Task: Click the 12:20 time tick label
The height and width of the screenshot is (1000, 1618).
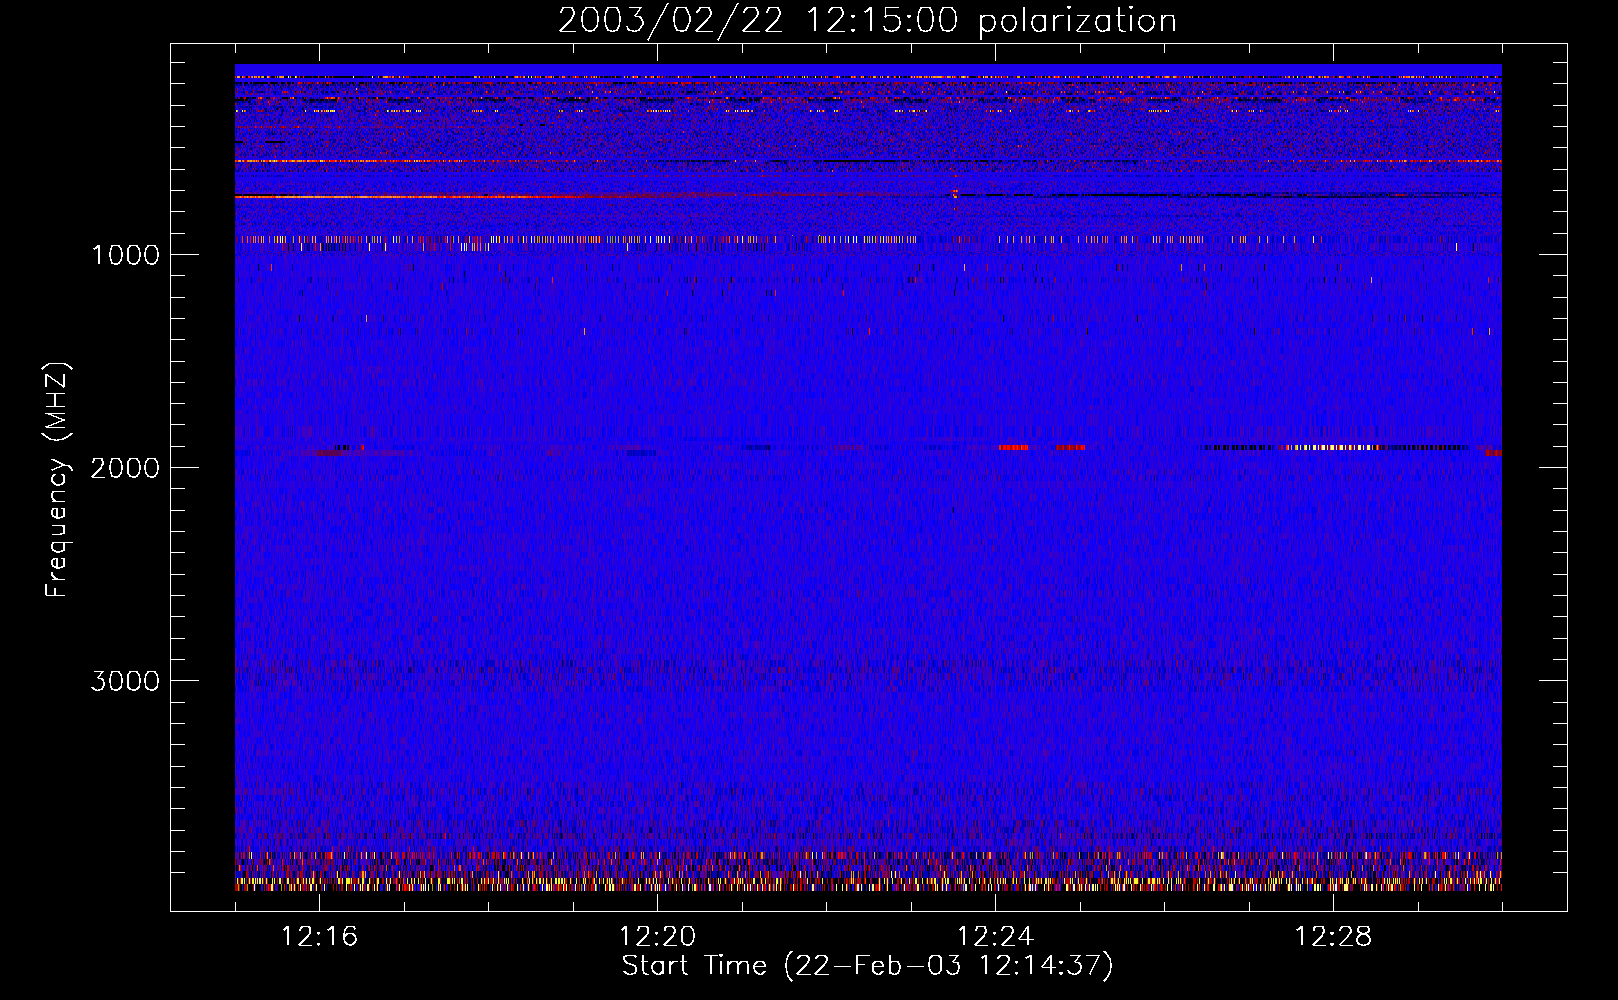Action: (657, 937)
